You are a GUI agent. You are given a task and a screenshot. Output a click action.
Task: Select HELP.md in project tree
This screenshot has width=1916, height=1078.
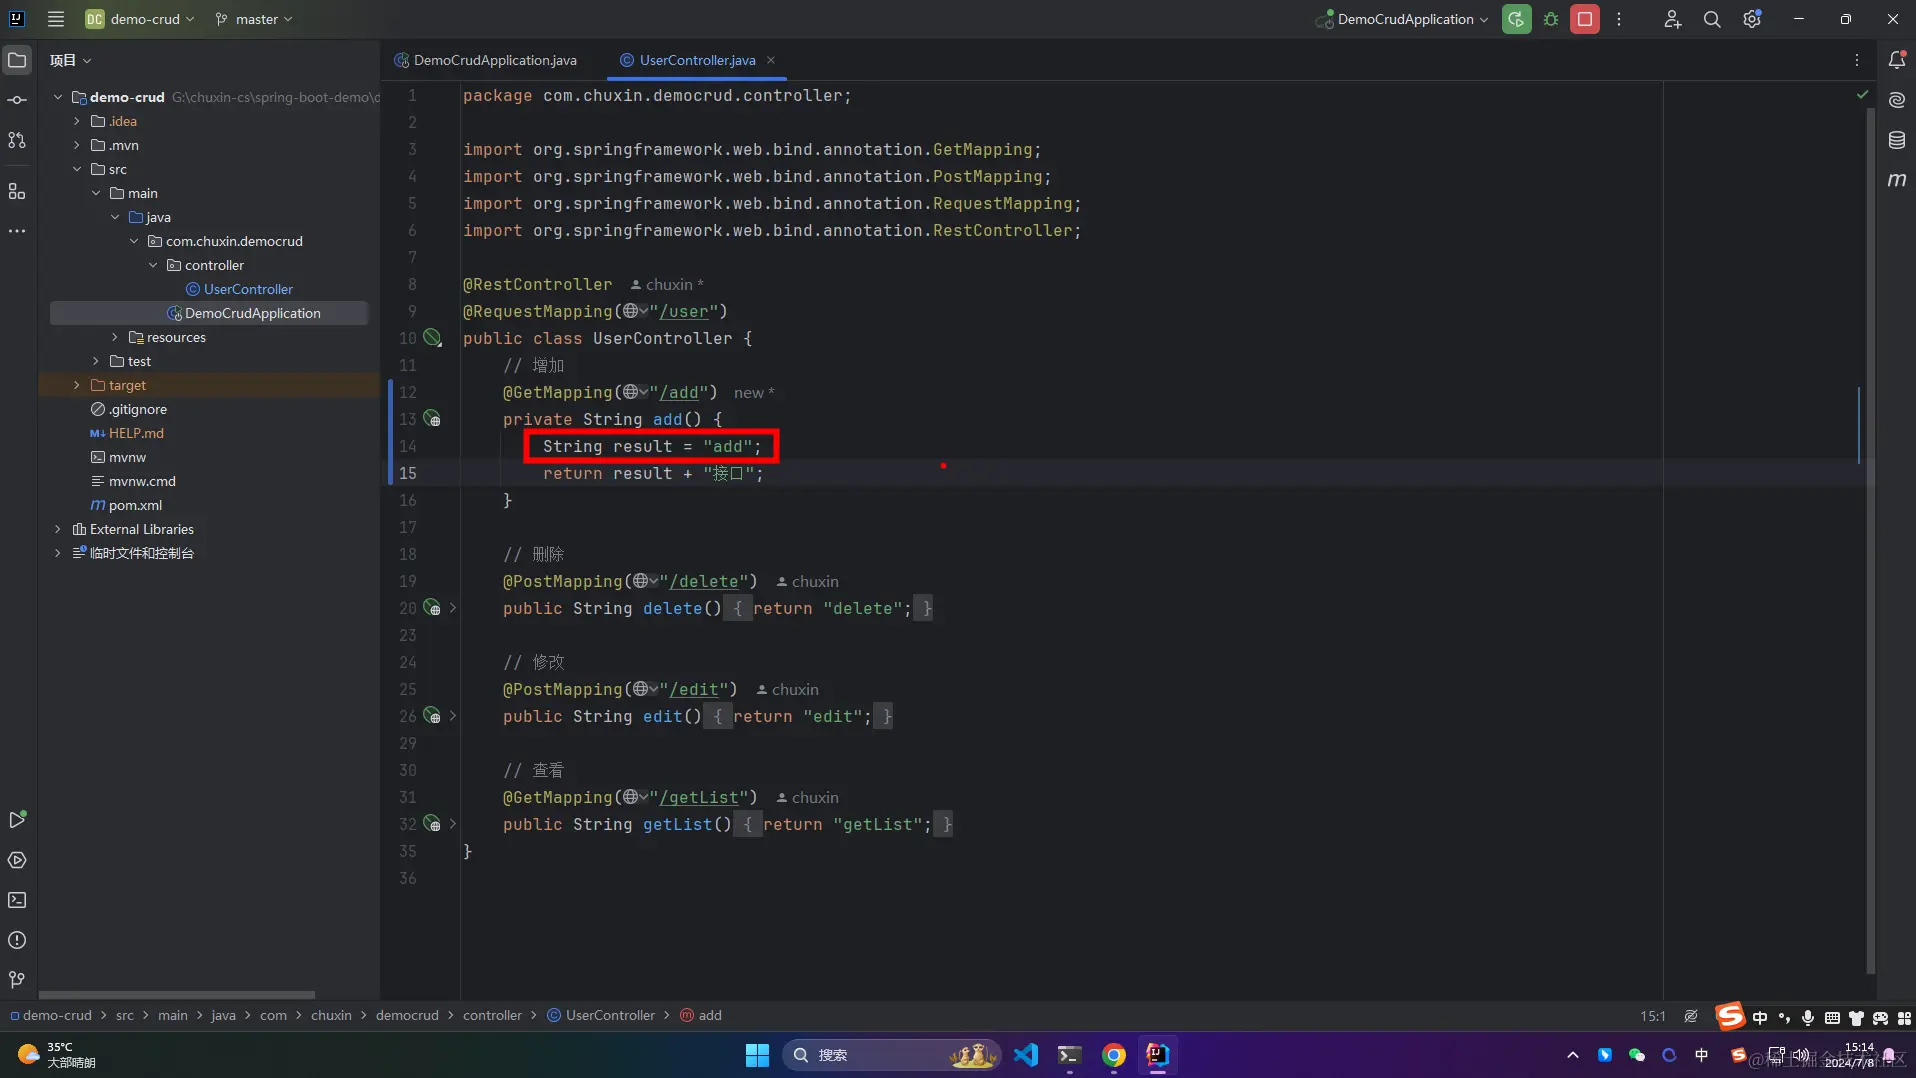[127, 433]
